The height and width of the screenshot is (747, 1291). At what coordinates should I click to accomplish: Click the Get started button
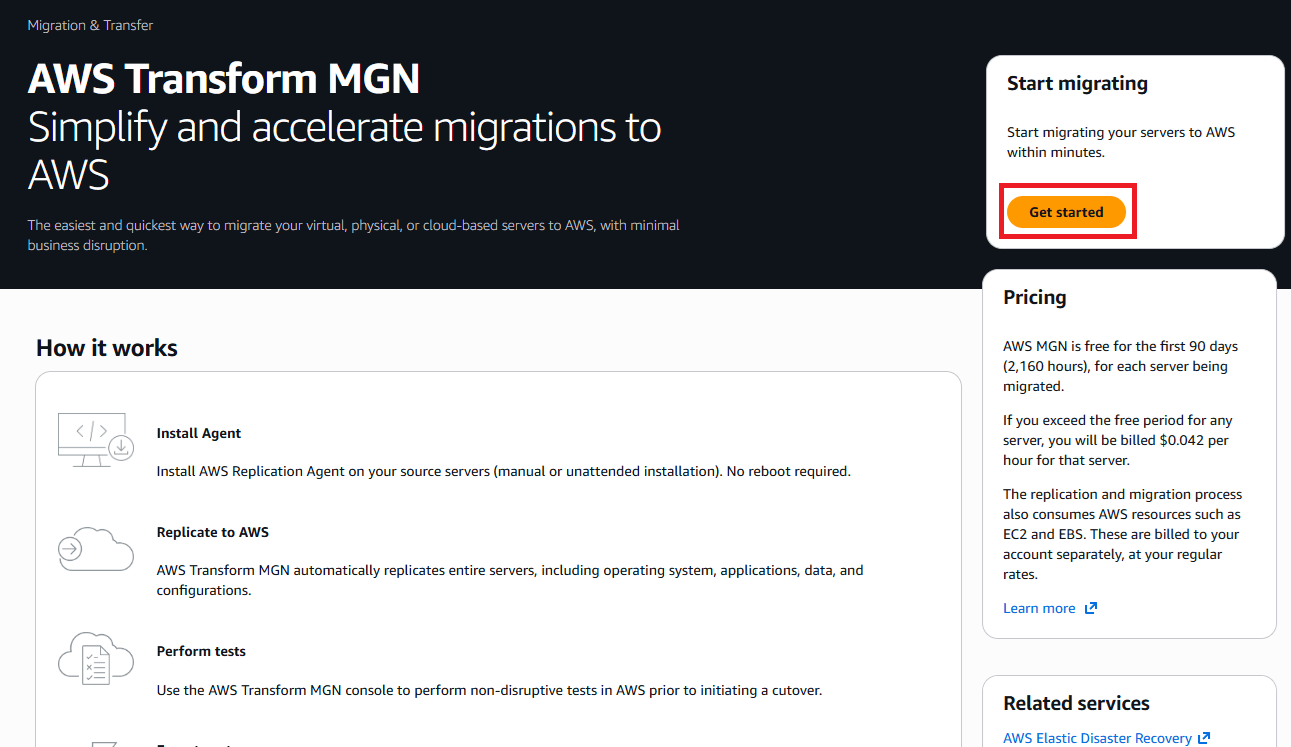click(x=1066, y=212)
